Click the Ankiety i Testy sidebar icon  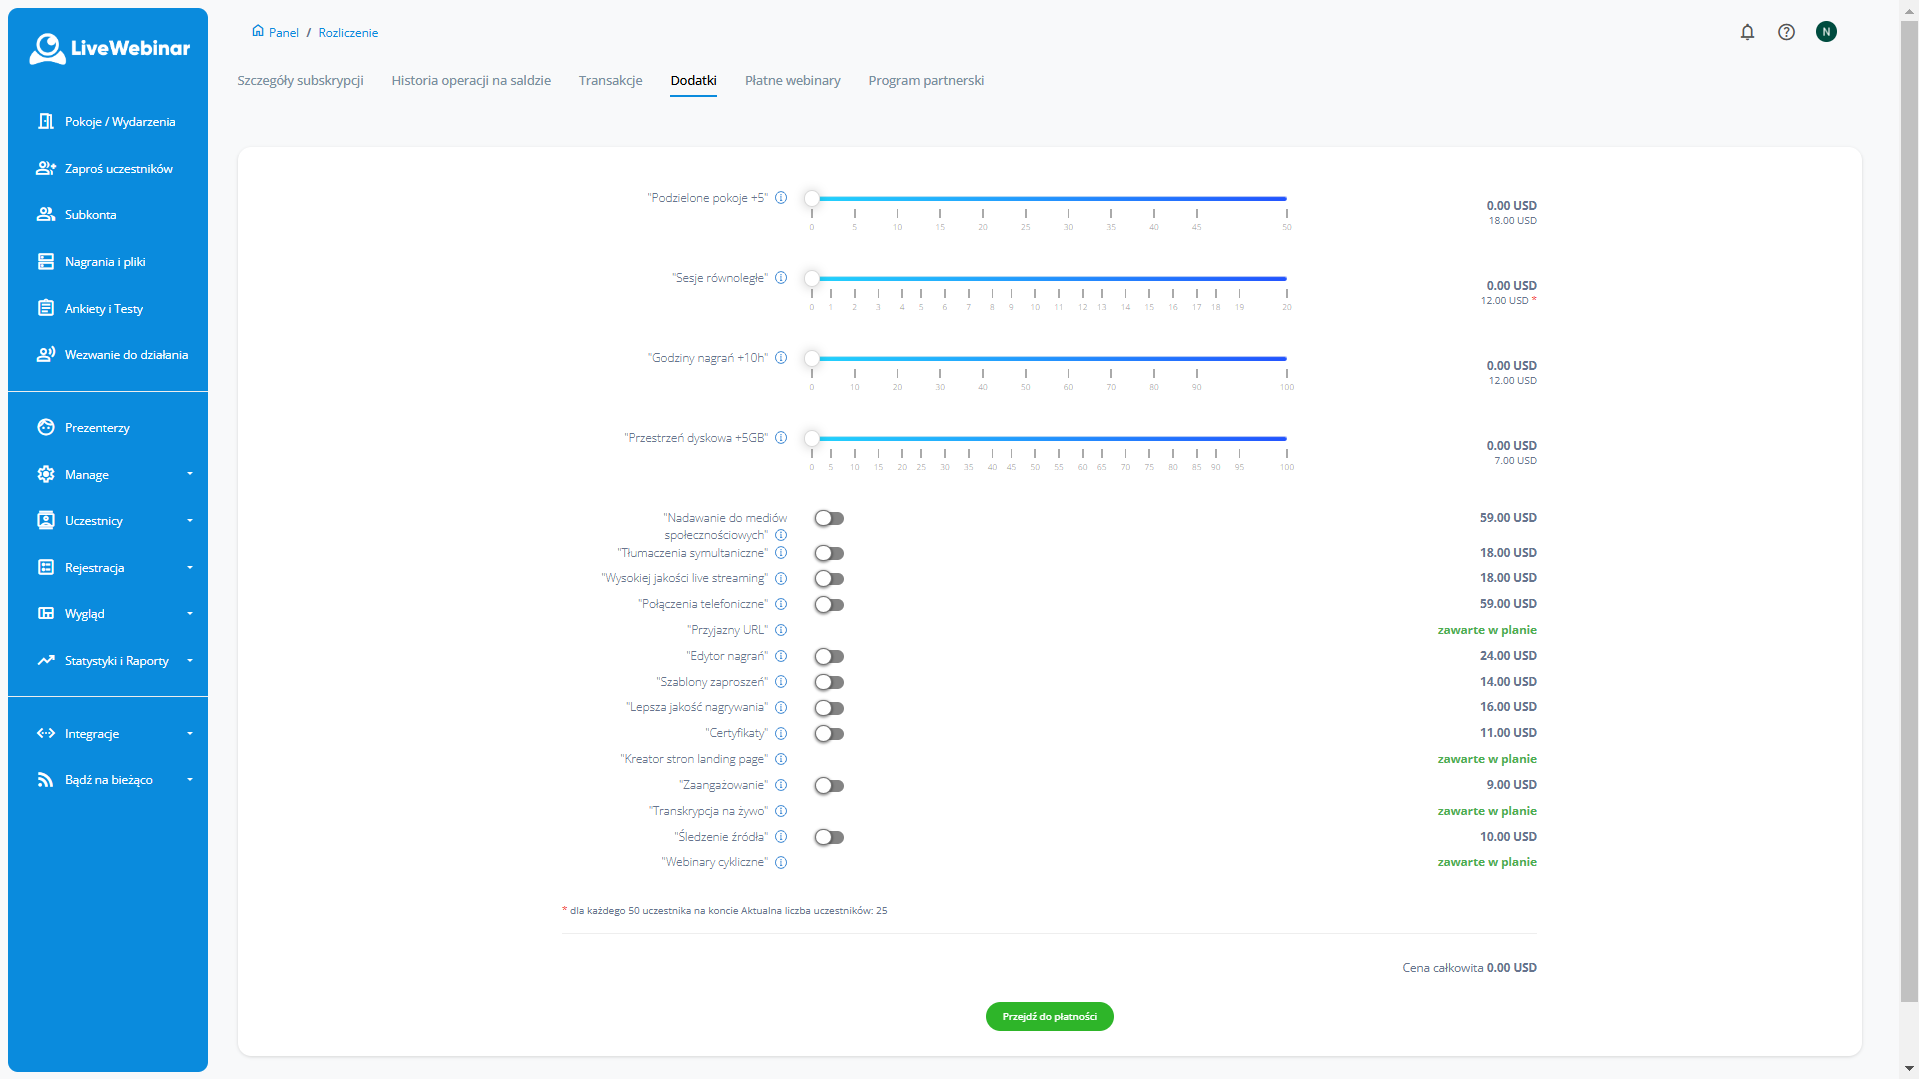[x=46, y=308]
